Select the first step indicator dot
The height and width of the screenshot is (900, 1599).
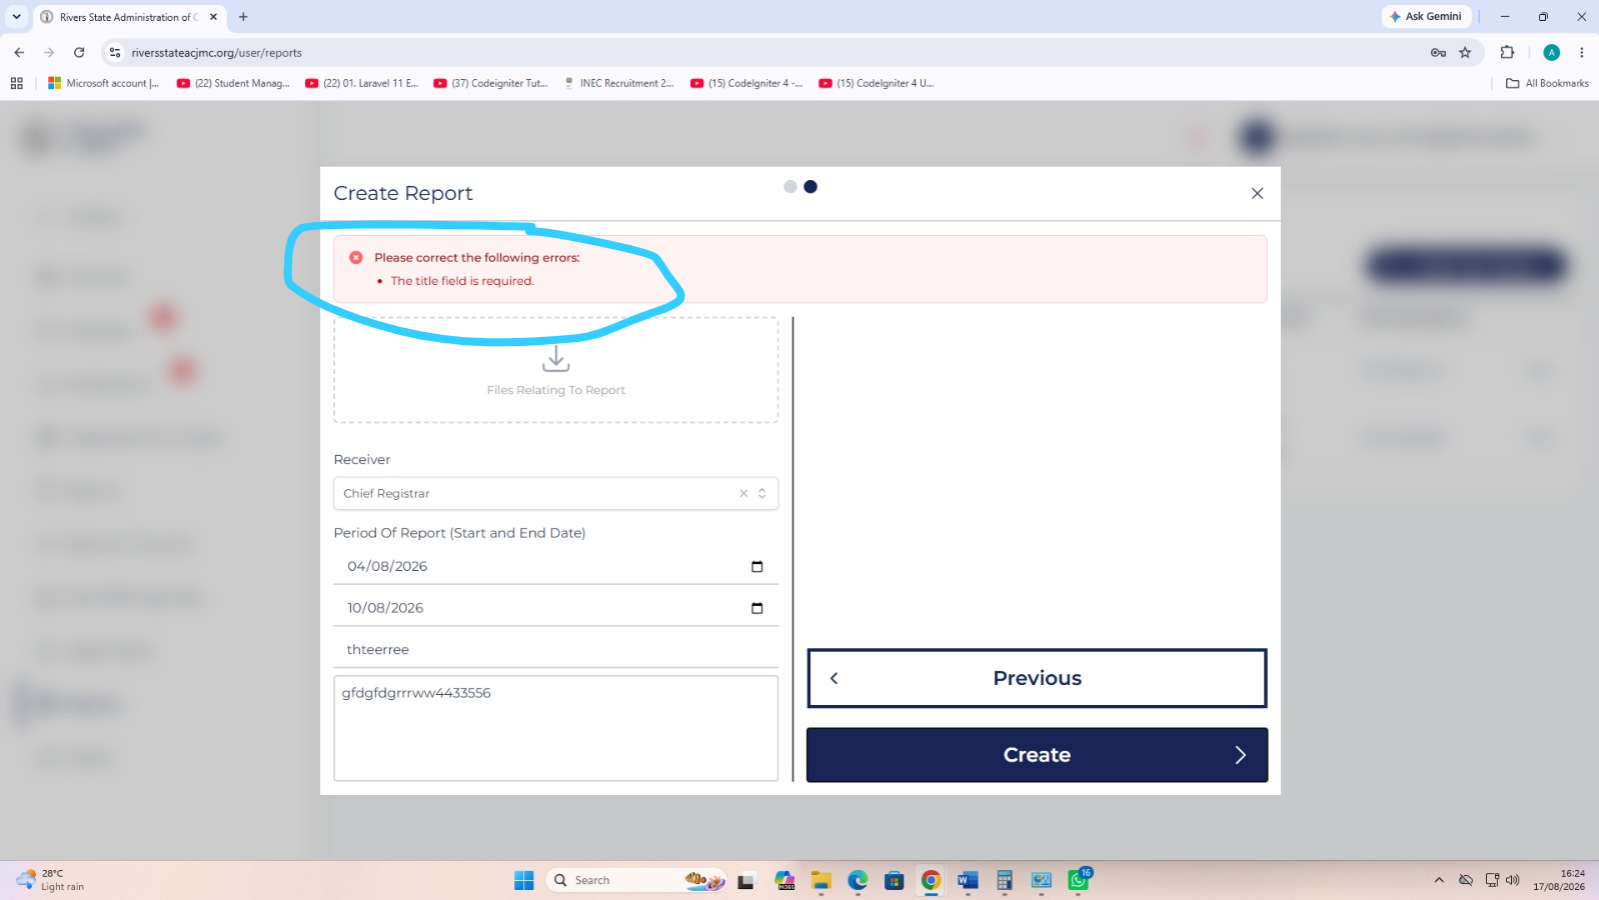click(790, 187)
